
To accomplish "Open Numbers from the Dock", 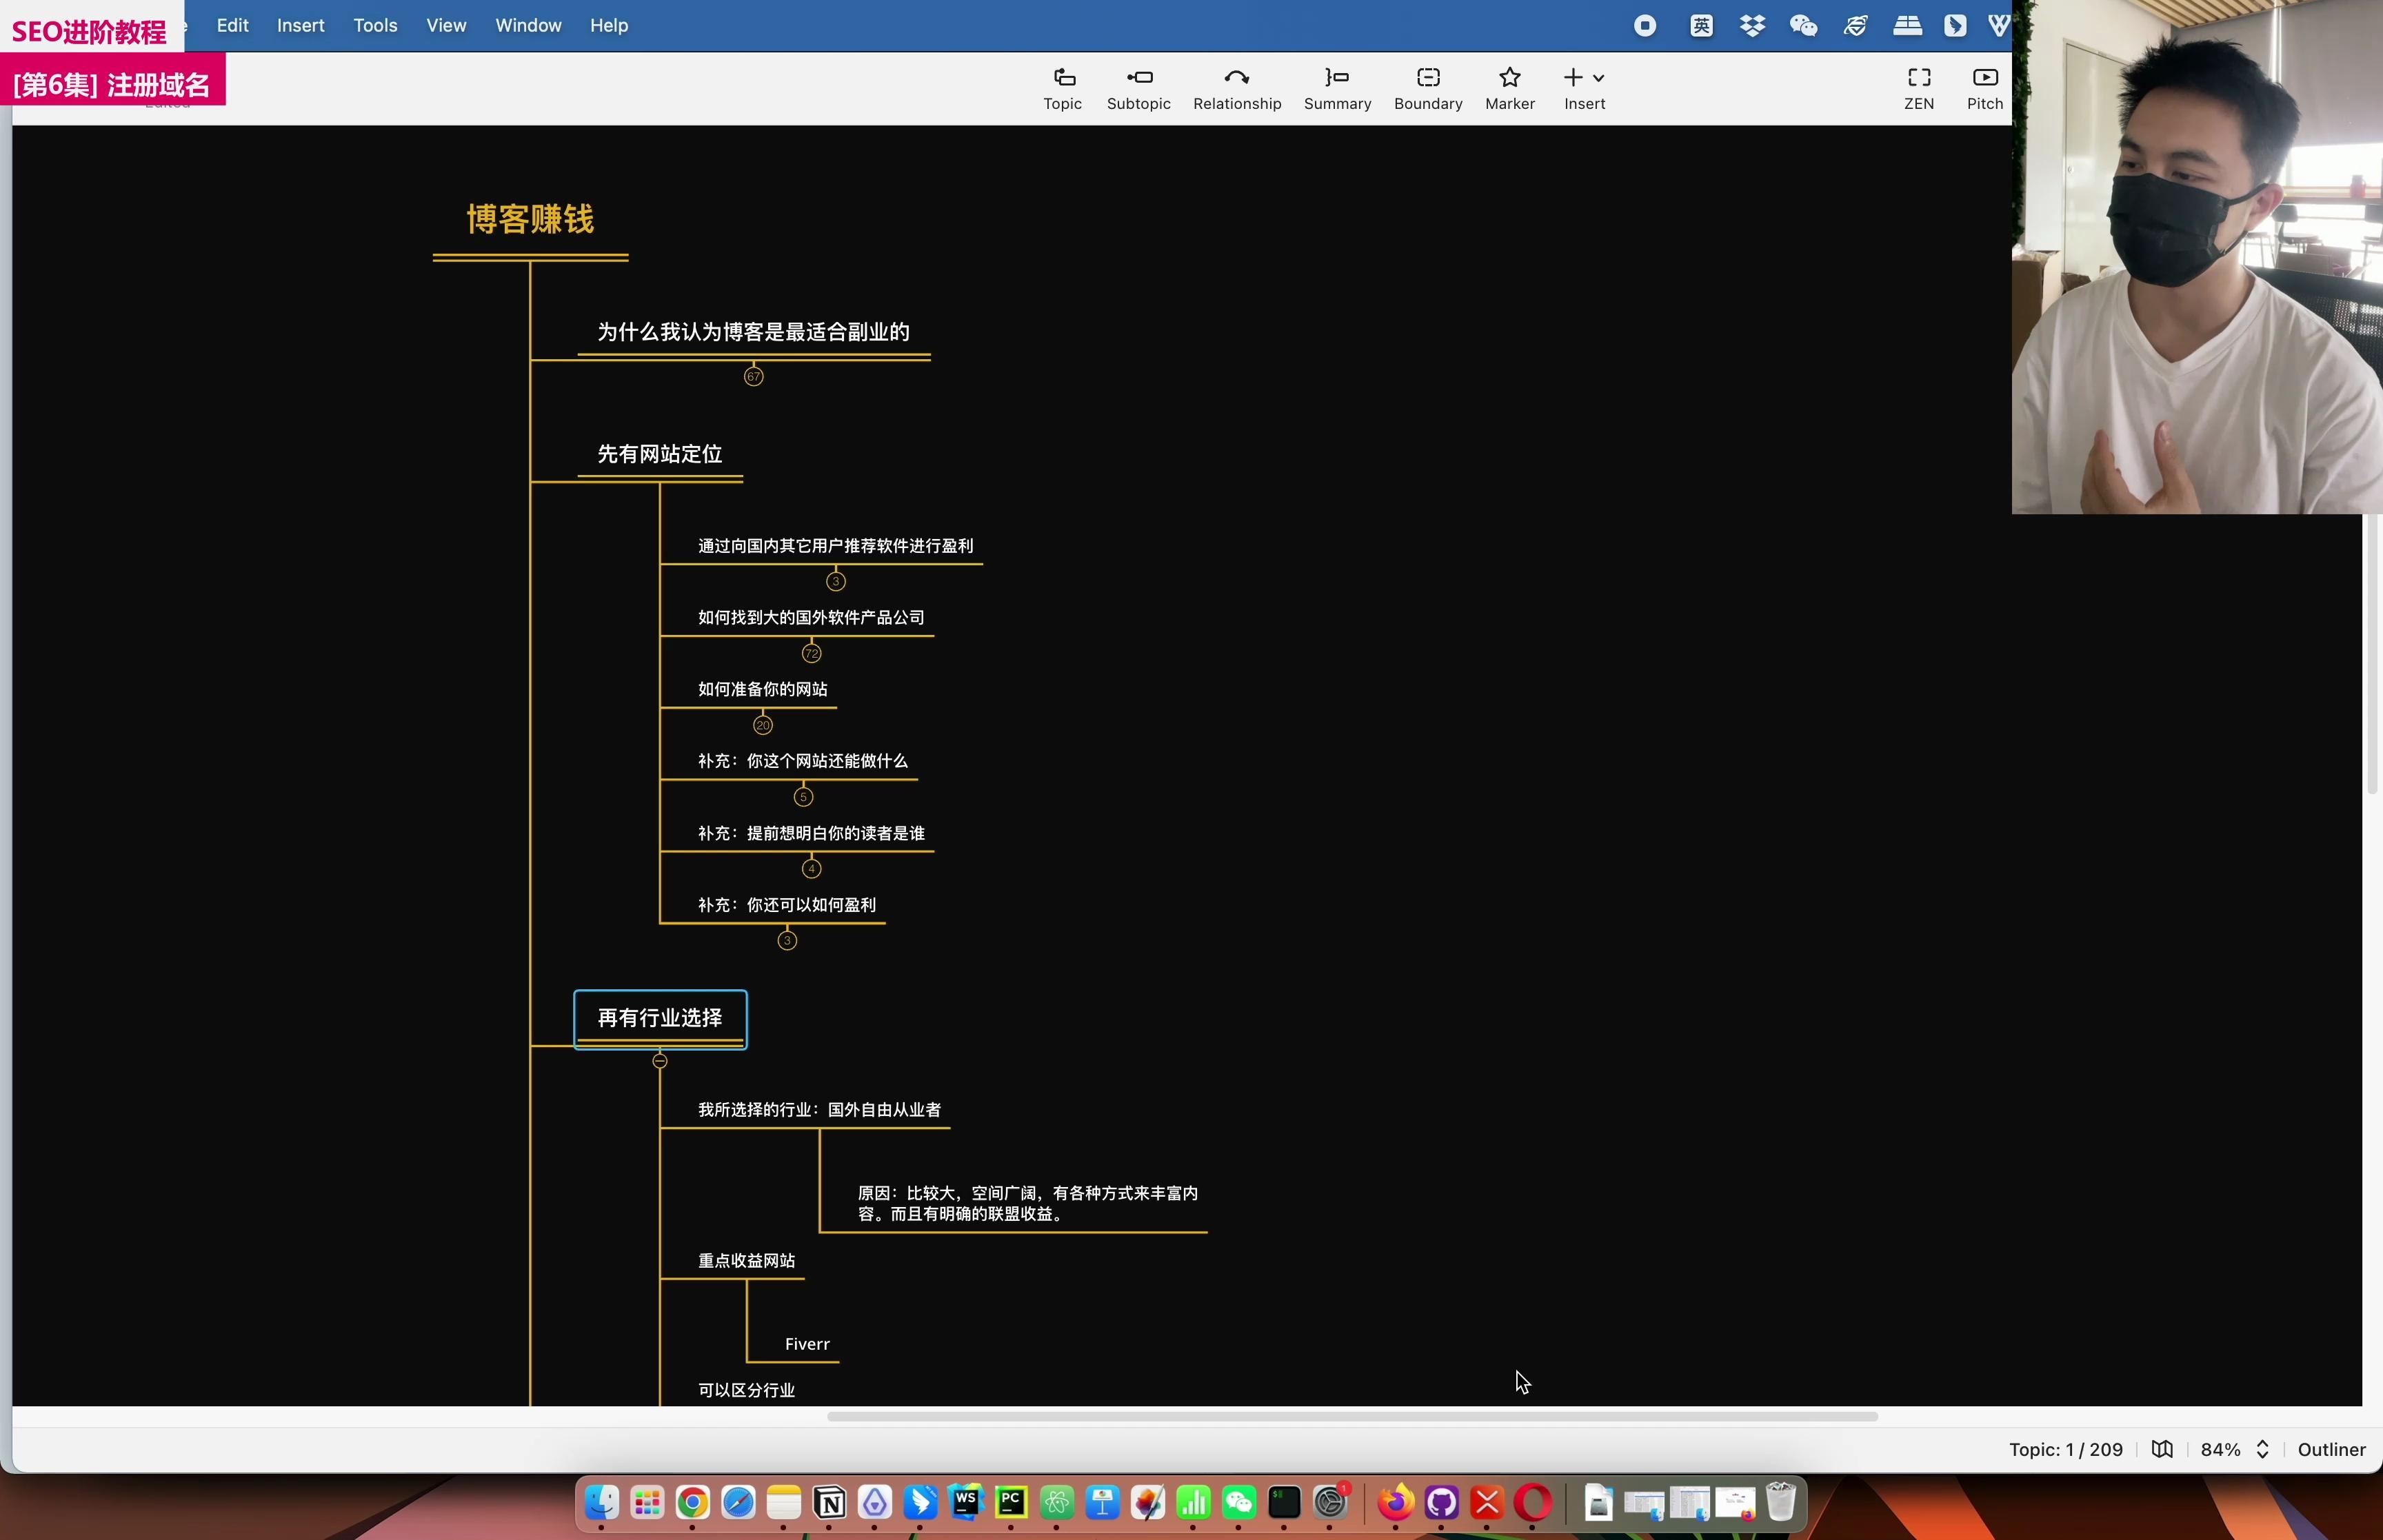I will coord(1193,1503).
